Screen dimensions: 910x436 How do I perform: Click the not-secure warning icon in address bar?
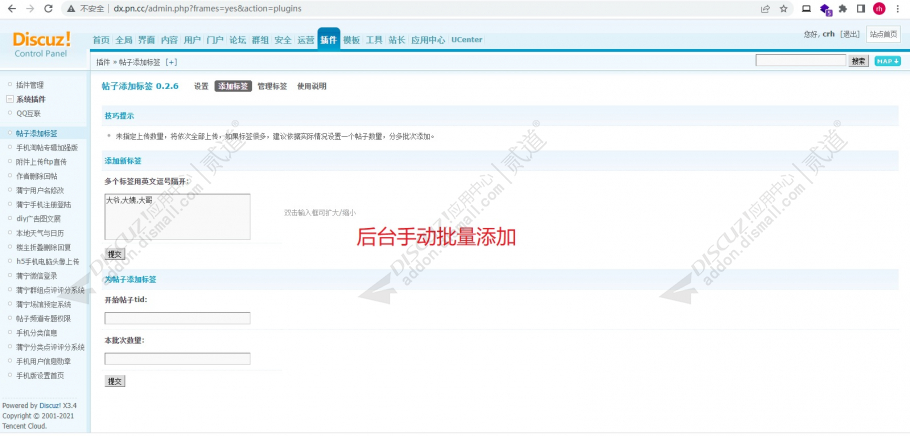71,9
